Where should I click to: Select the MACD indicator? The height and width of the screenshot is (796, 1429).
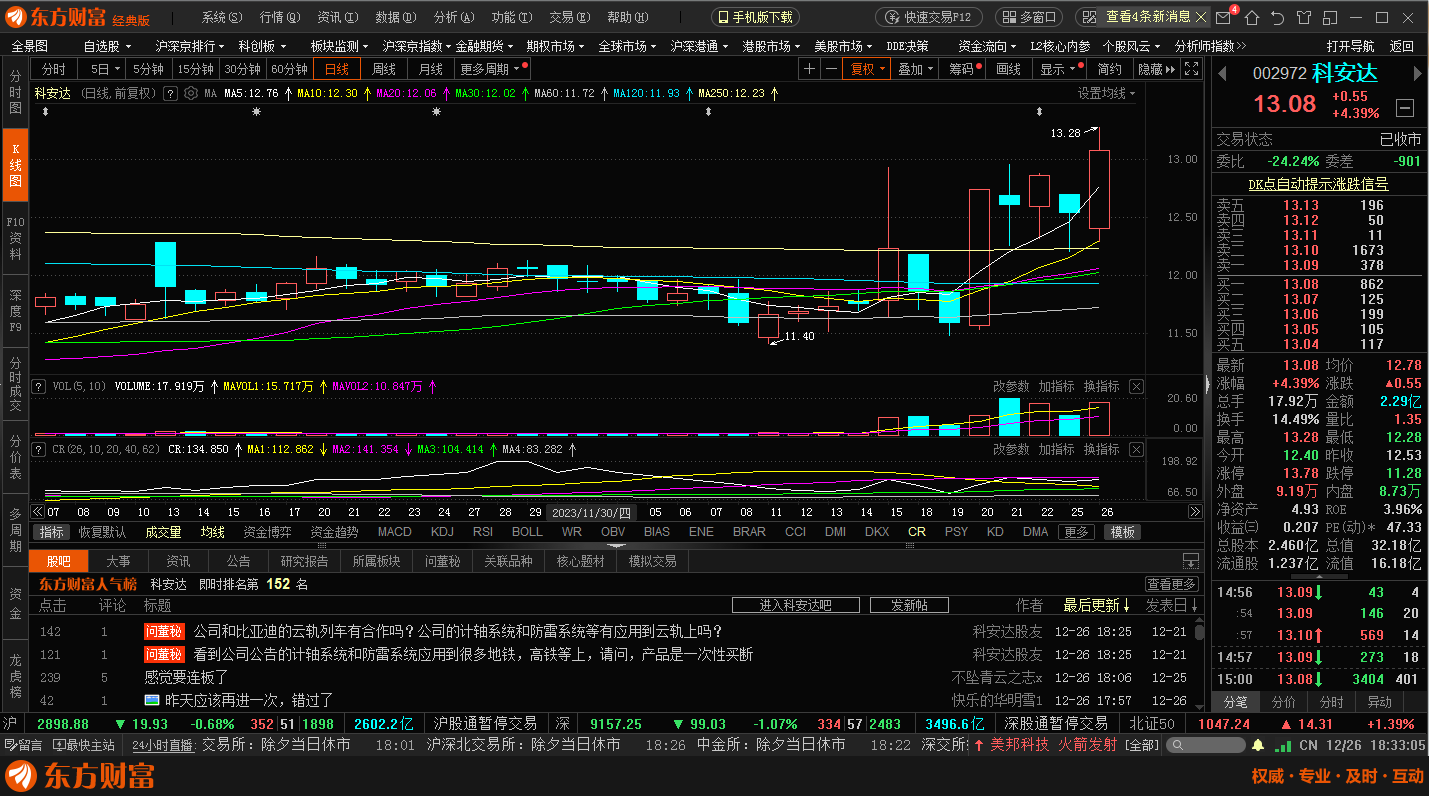tap(394, 532)
